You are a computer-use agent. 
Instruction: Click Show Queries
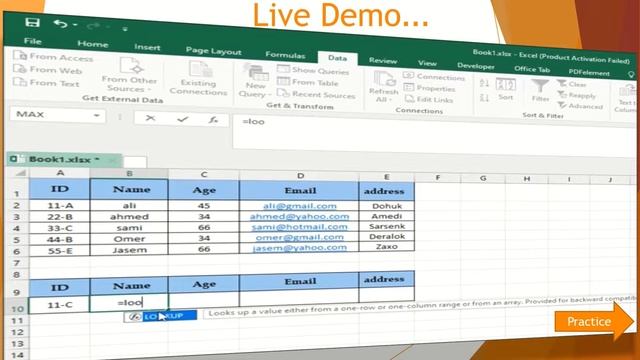click(x=313, y=70)
